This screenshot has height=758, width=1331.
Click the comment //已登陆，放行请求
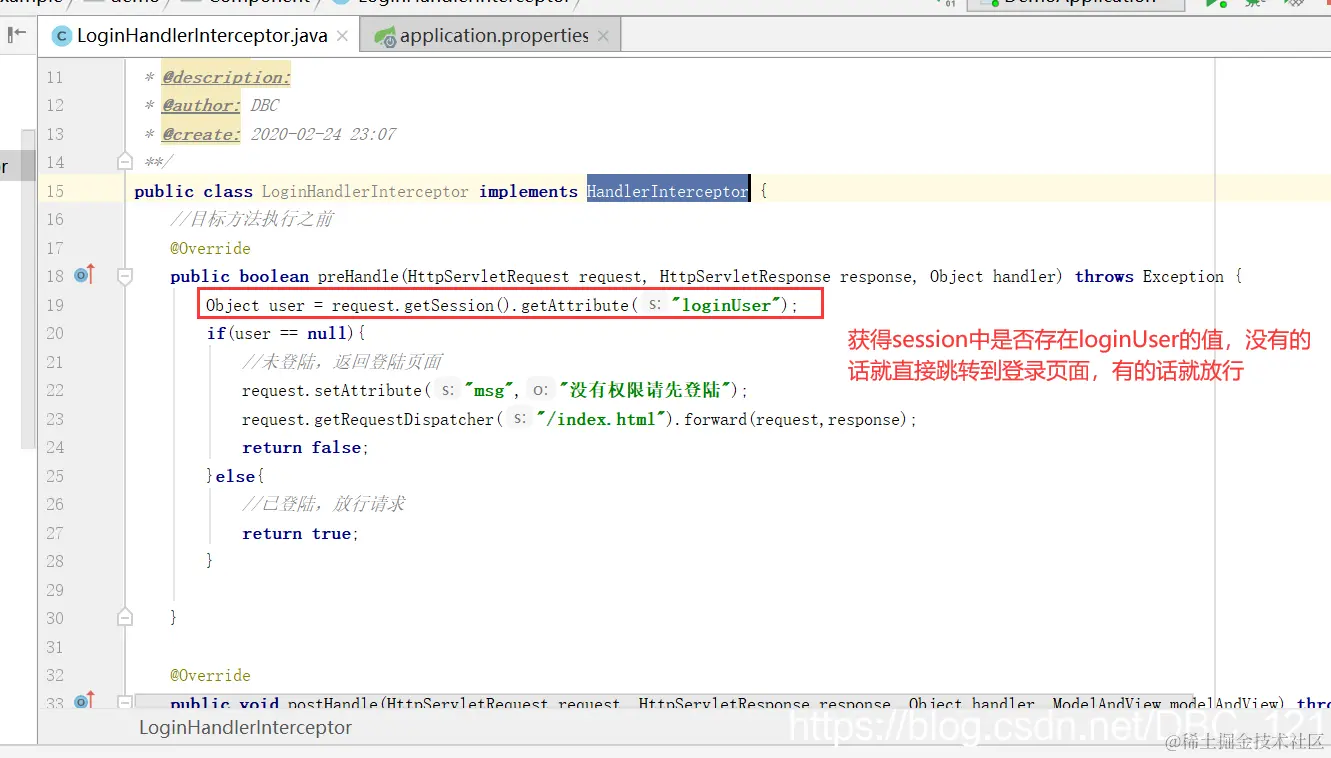(x=324, y=504)
